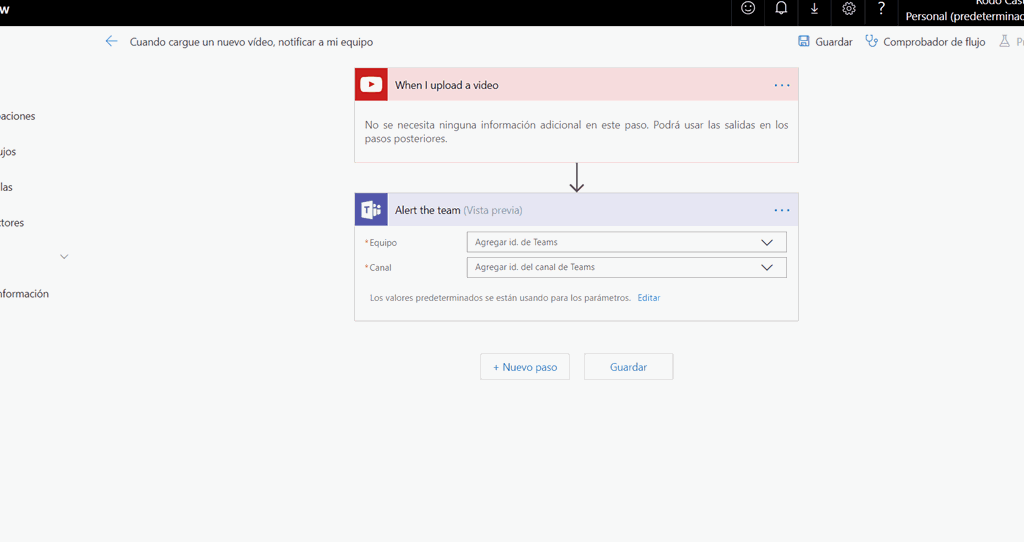Open the feedback smiley icon
The height and width of the screenshot is (542, 1024).
pos(748,9)
